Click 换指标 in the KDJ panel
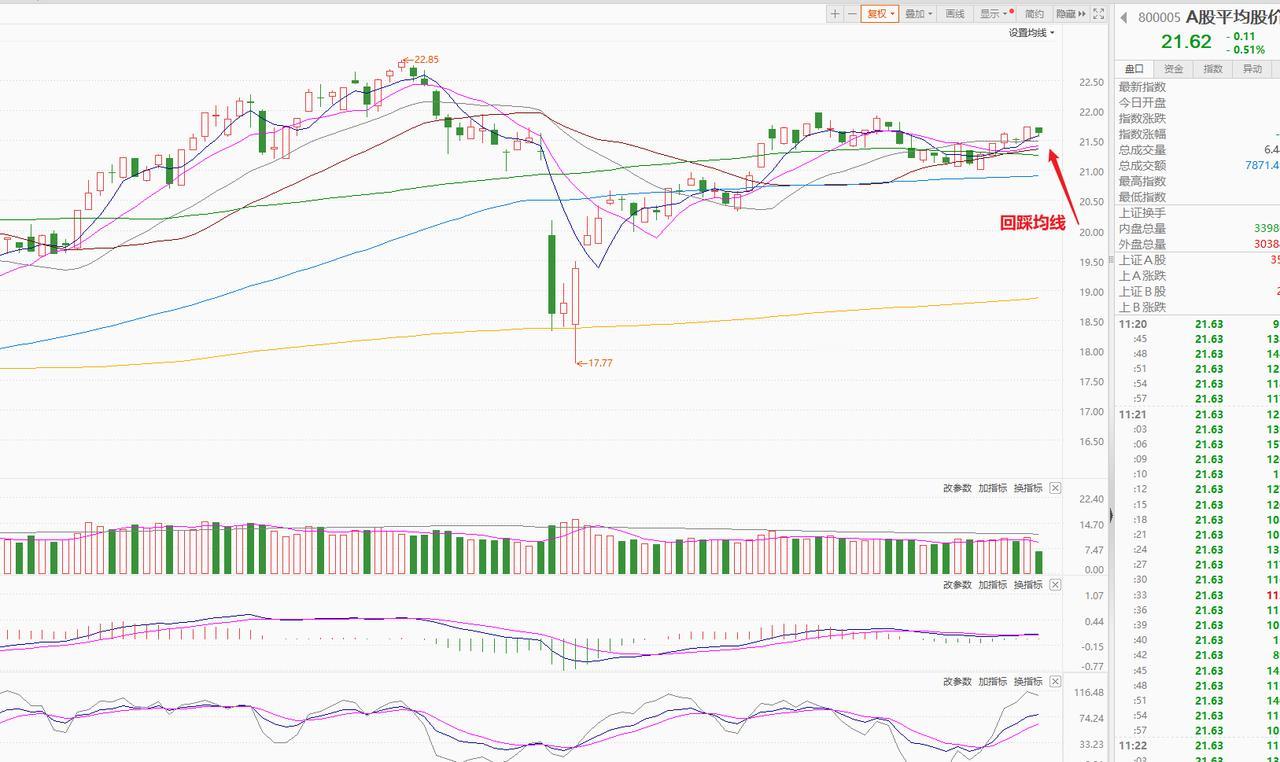The width and height of the screenshot is (1280, 762). coord(1028,682)
